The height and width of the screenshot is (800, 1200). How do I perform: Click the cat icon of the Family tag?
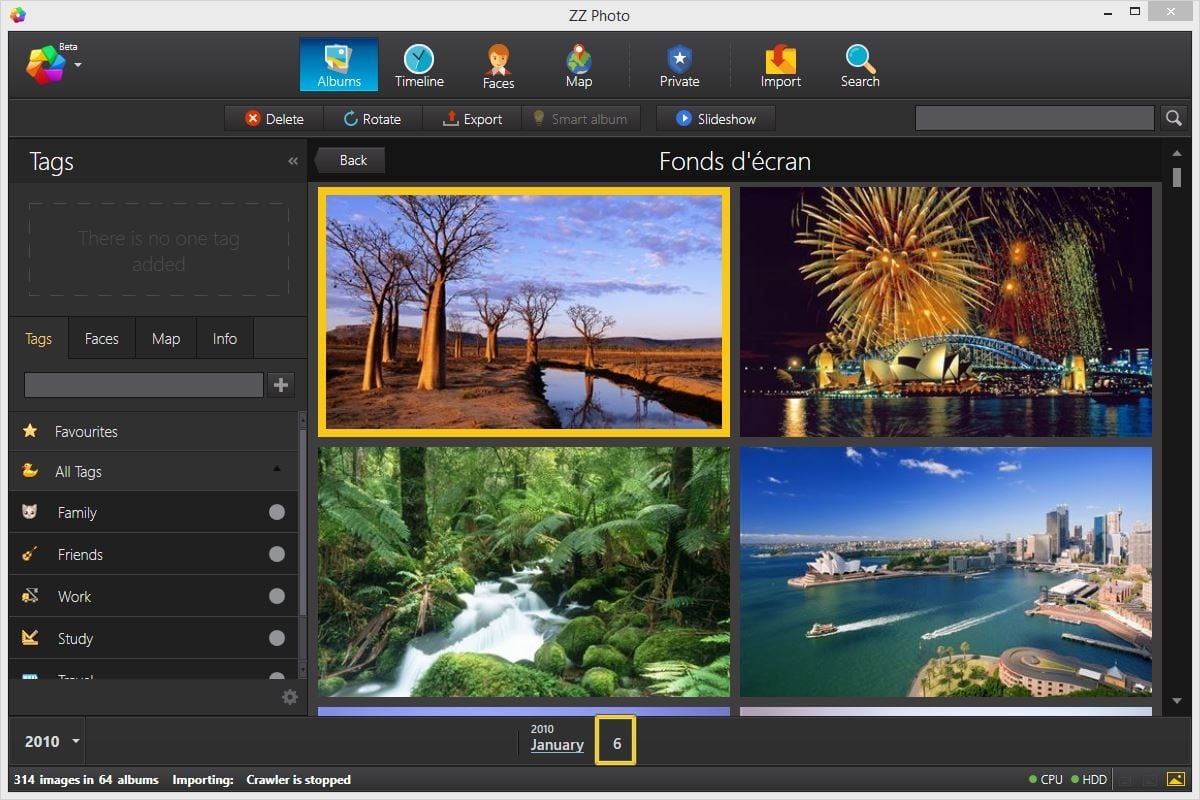[29, 512]
